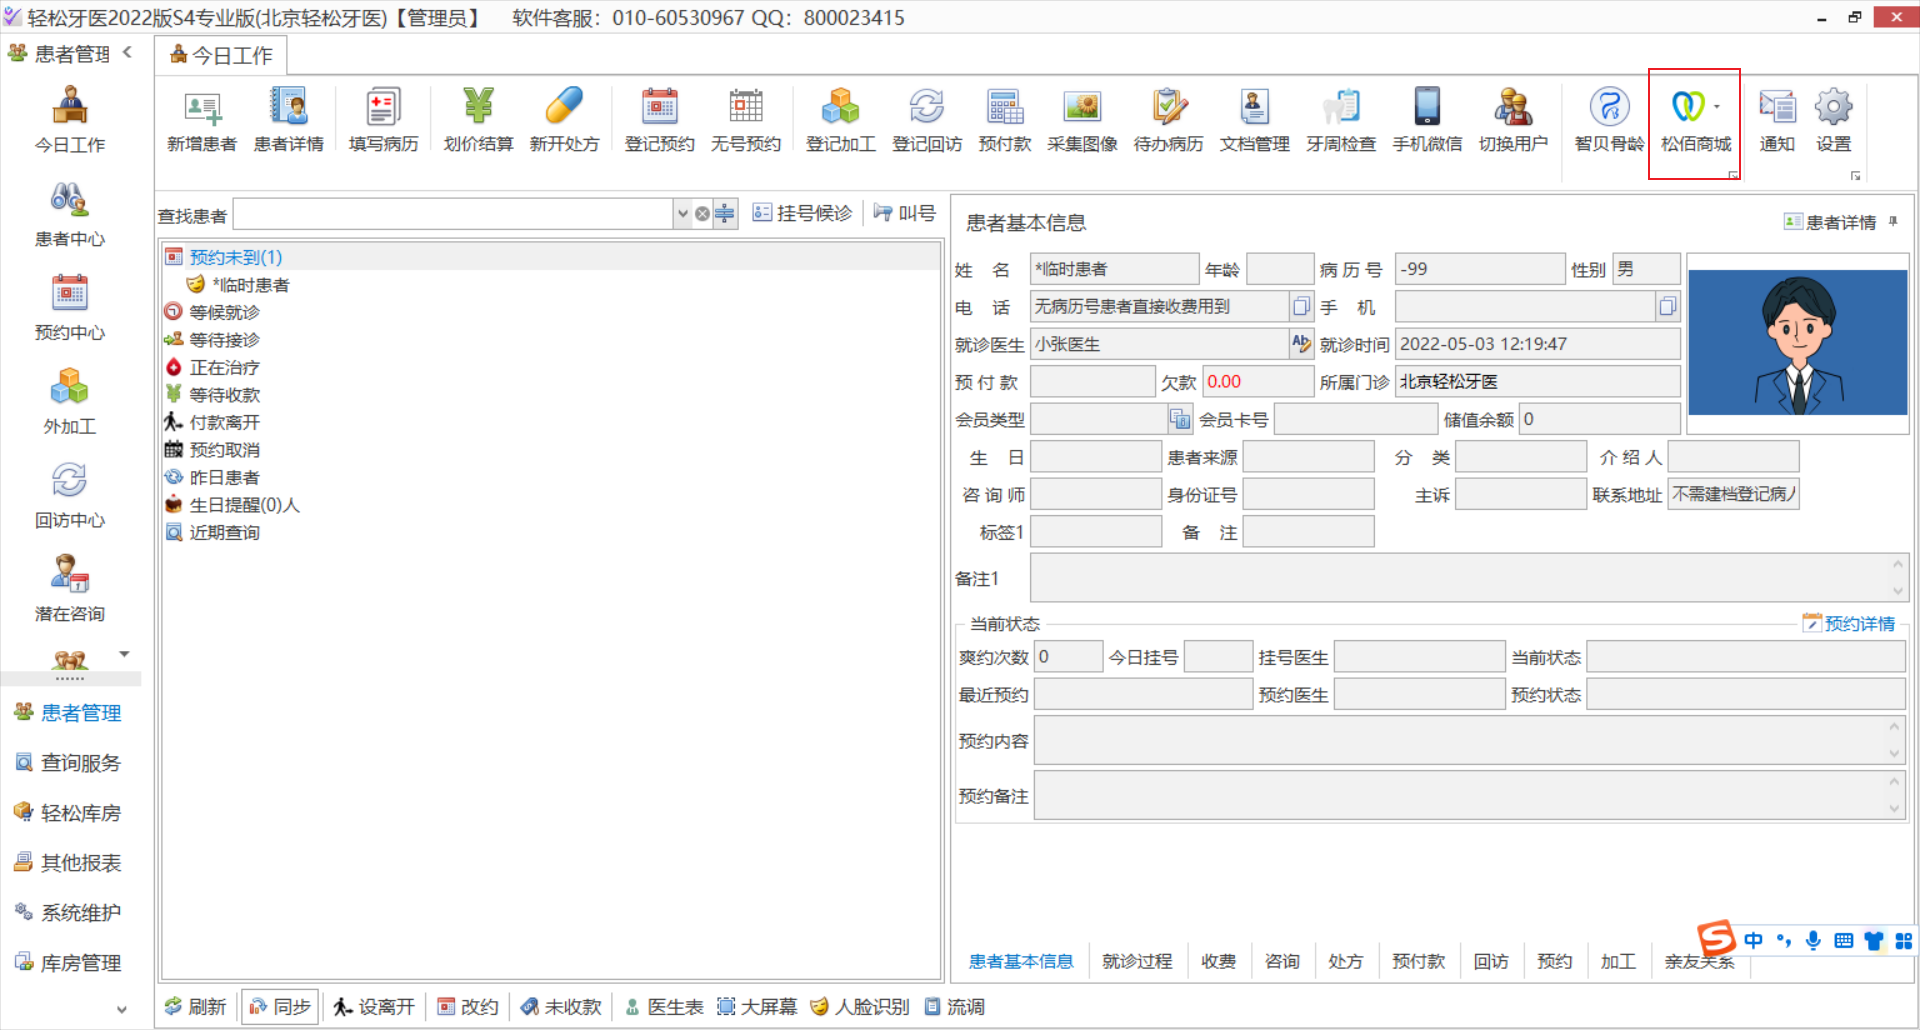The image size is (1920, 1030).
Task: Switch to the 回访 tab
Action: point(1491,961)
